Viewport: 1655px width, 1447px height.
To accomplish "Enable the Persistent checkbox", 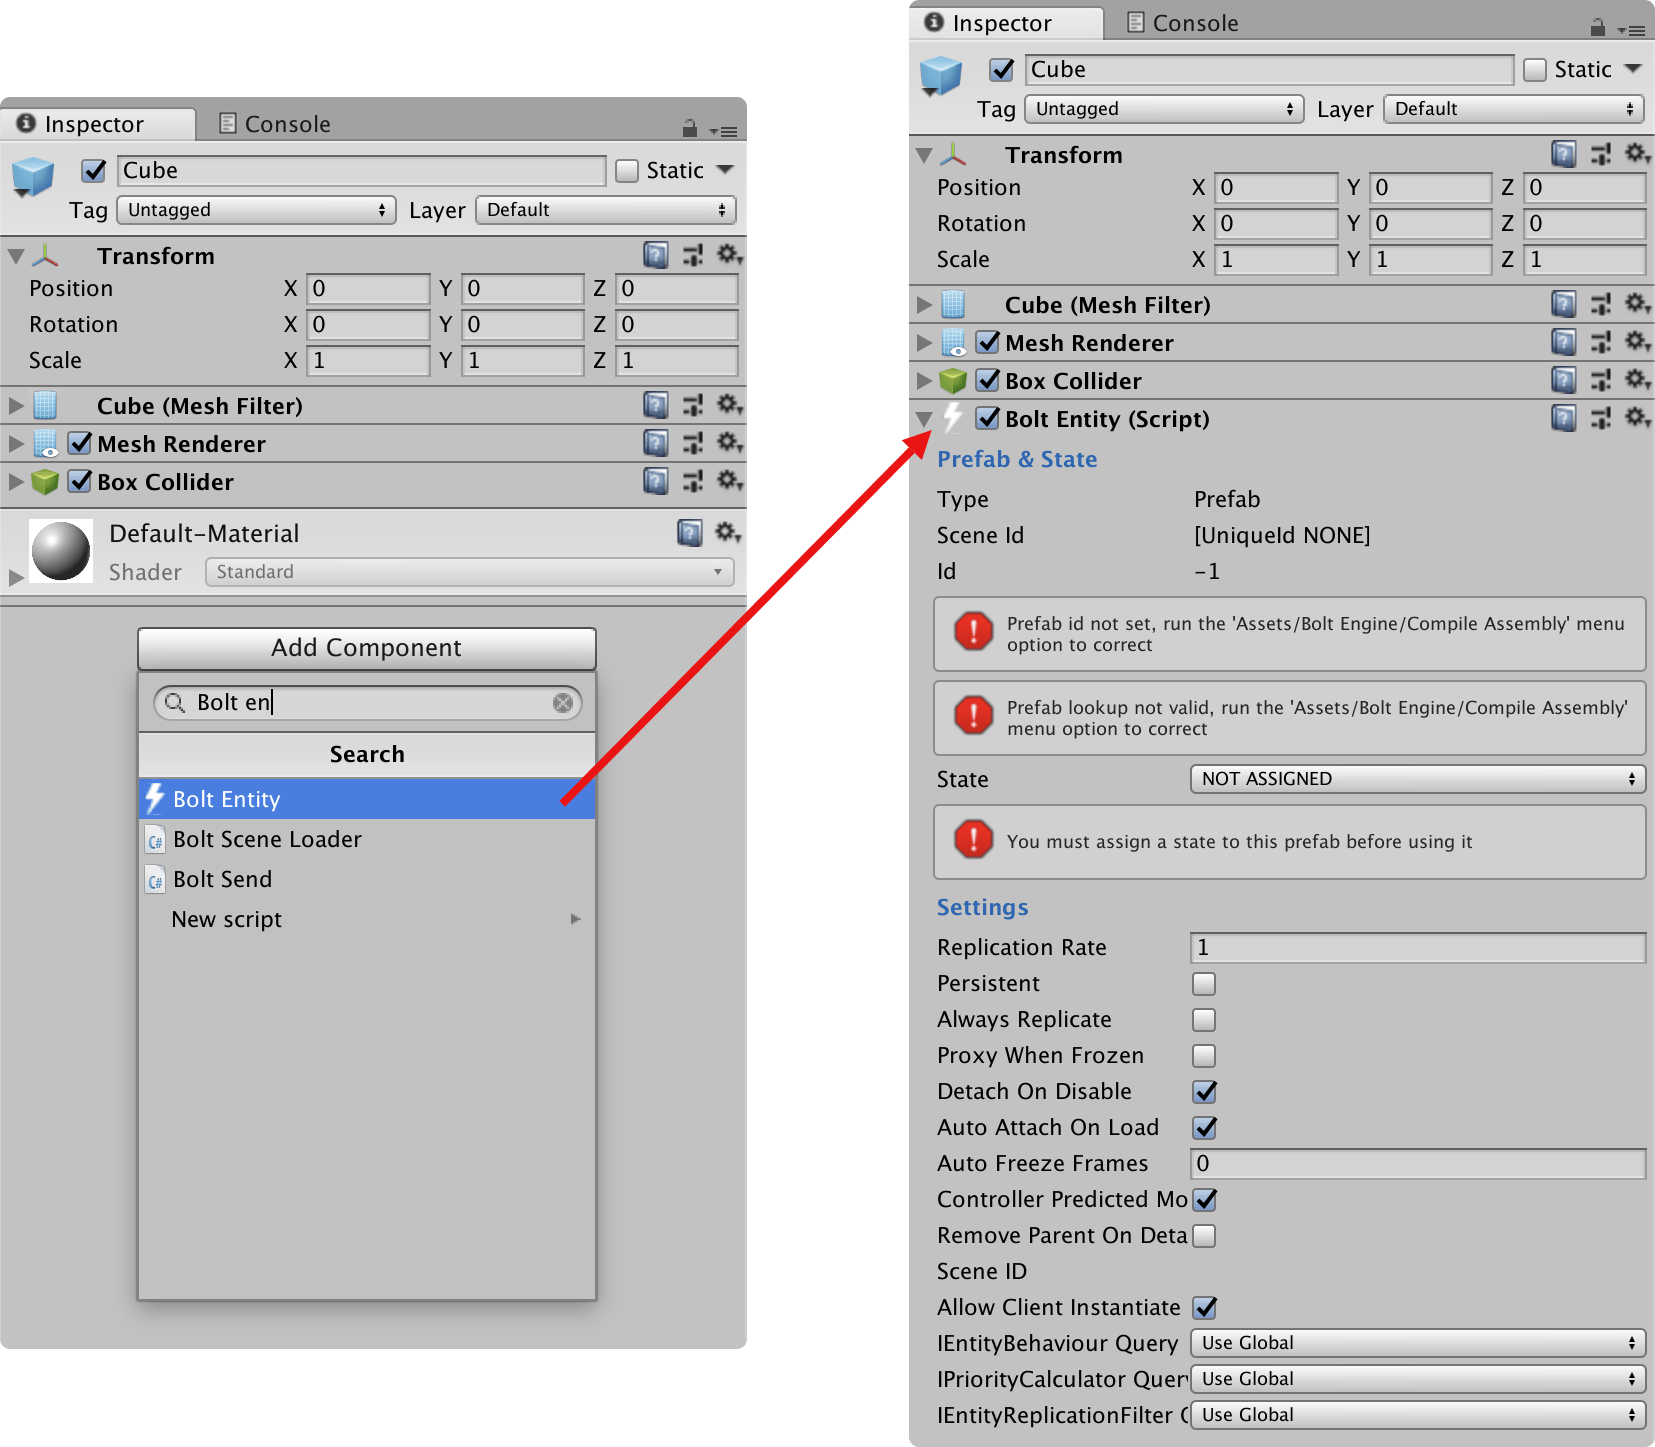I will (x=1204, y=984).
